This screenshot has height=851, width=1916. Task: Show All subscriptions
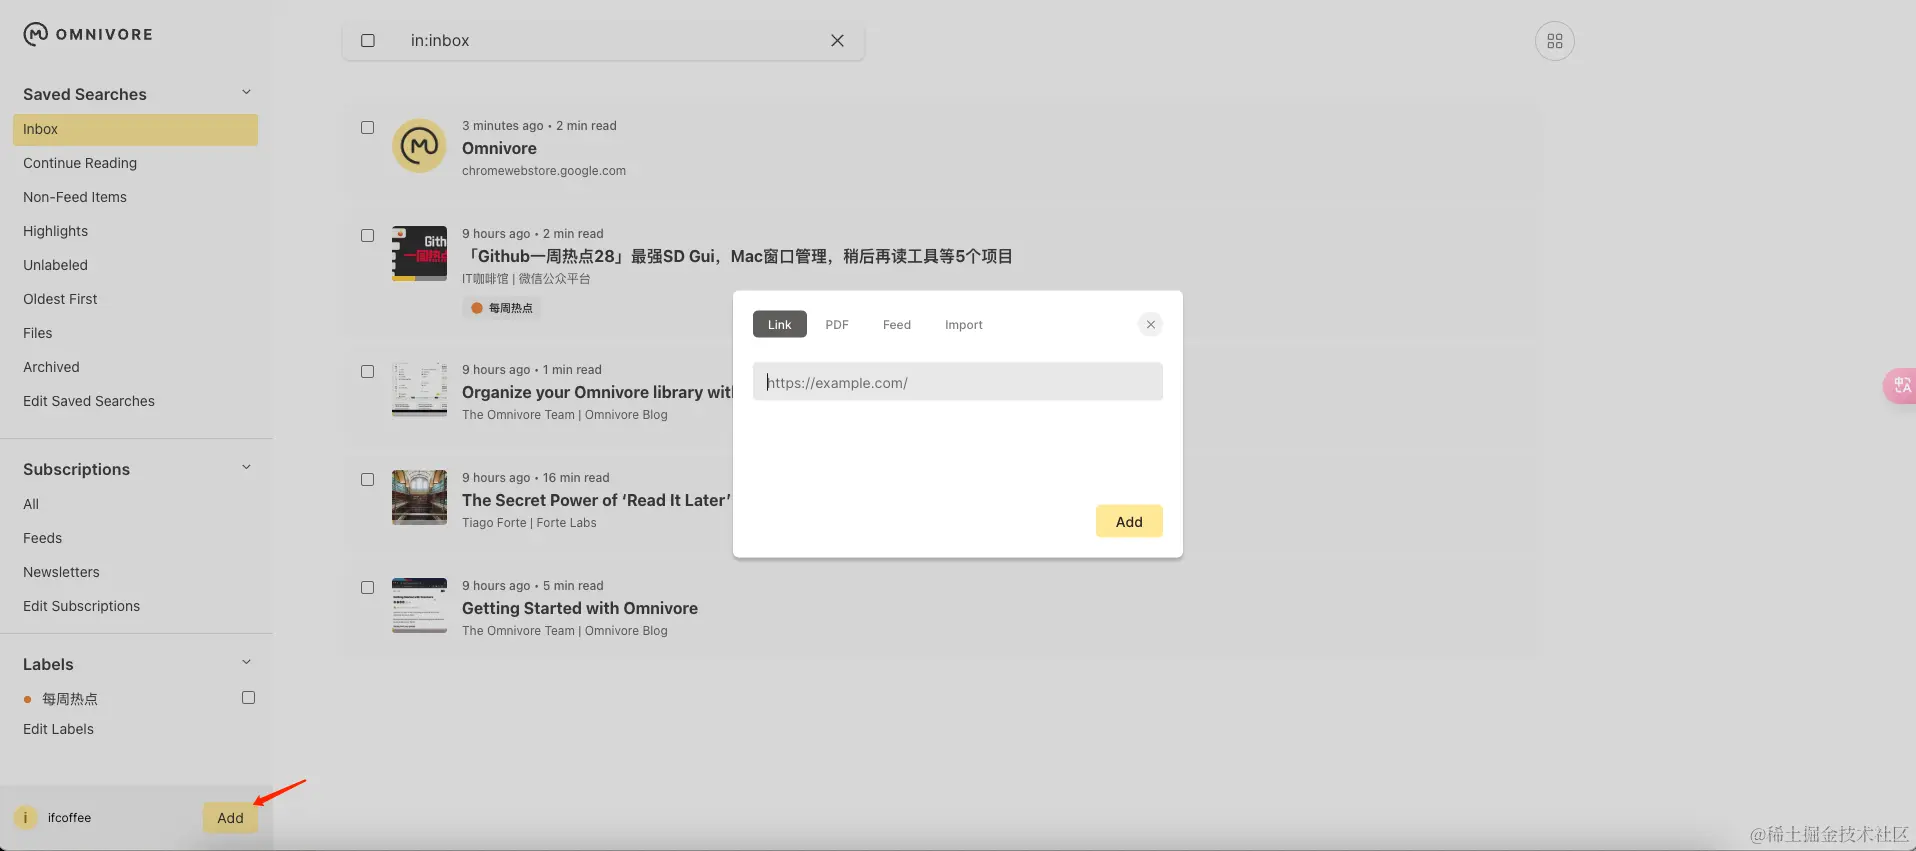31,504
